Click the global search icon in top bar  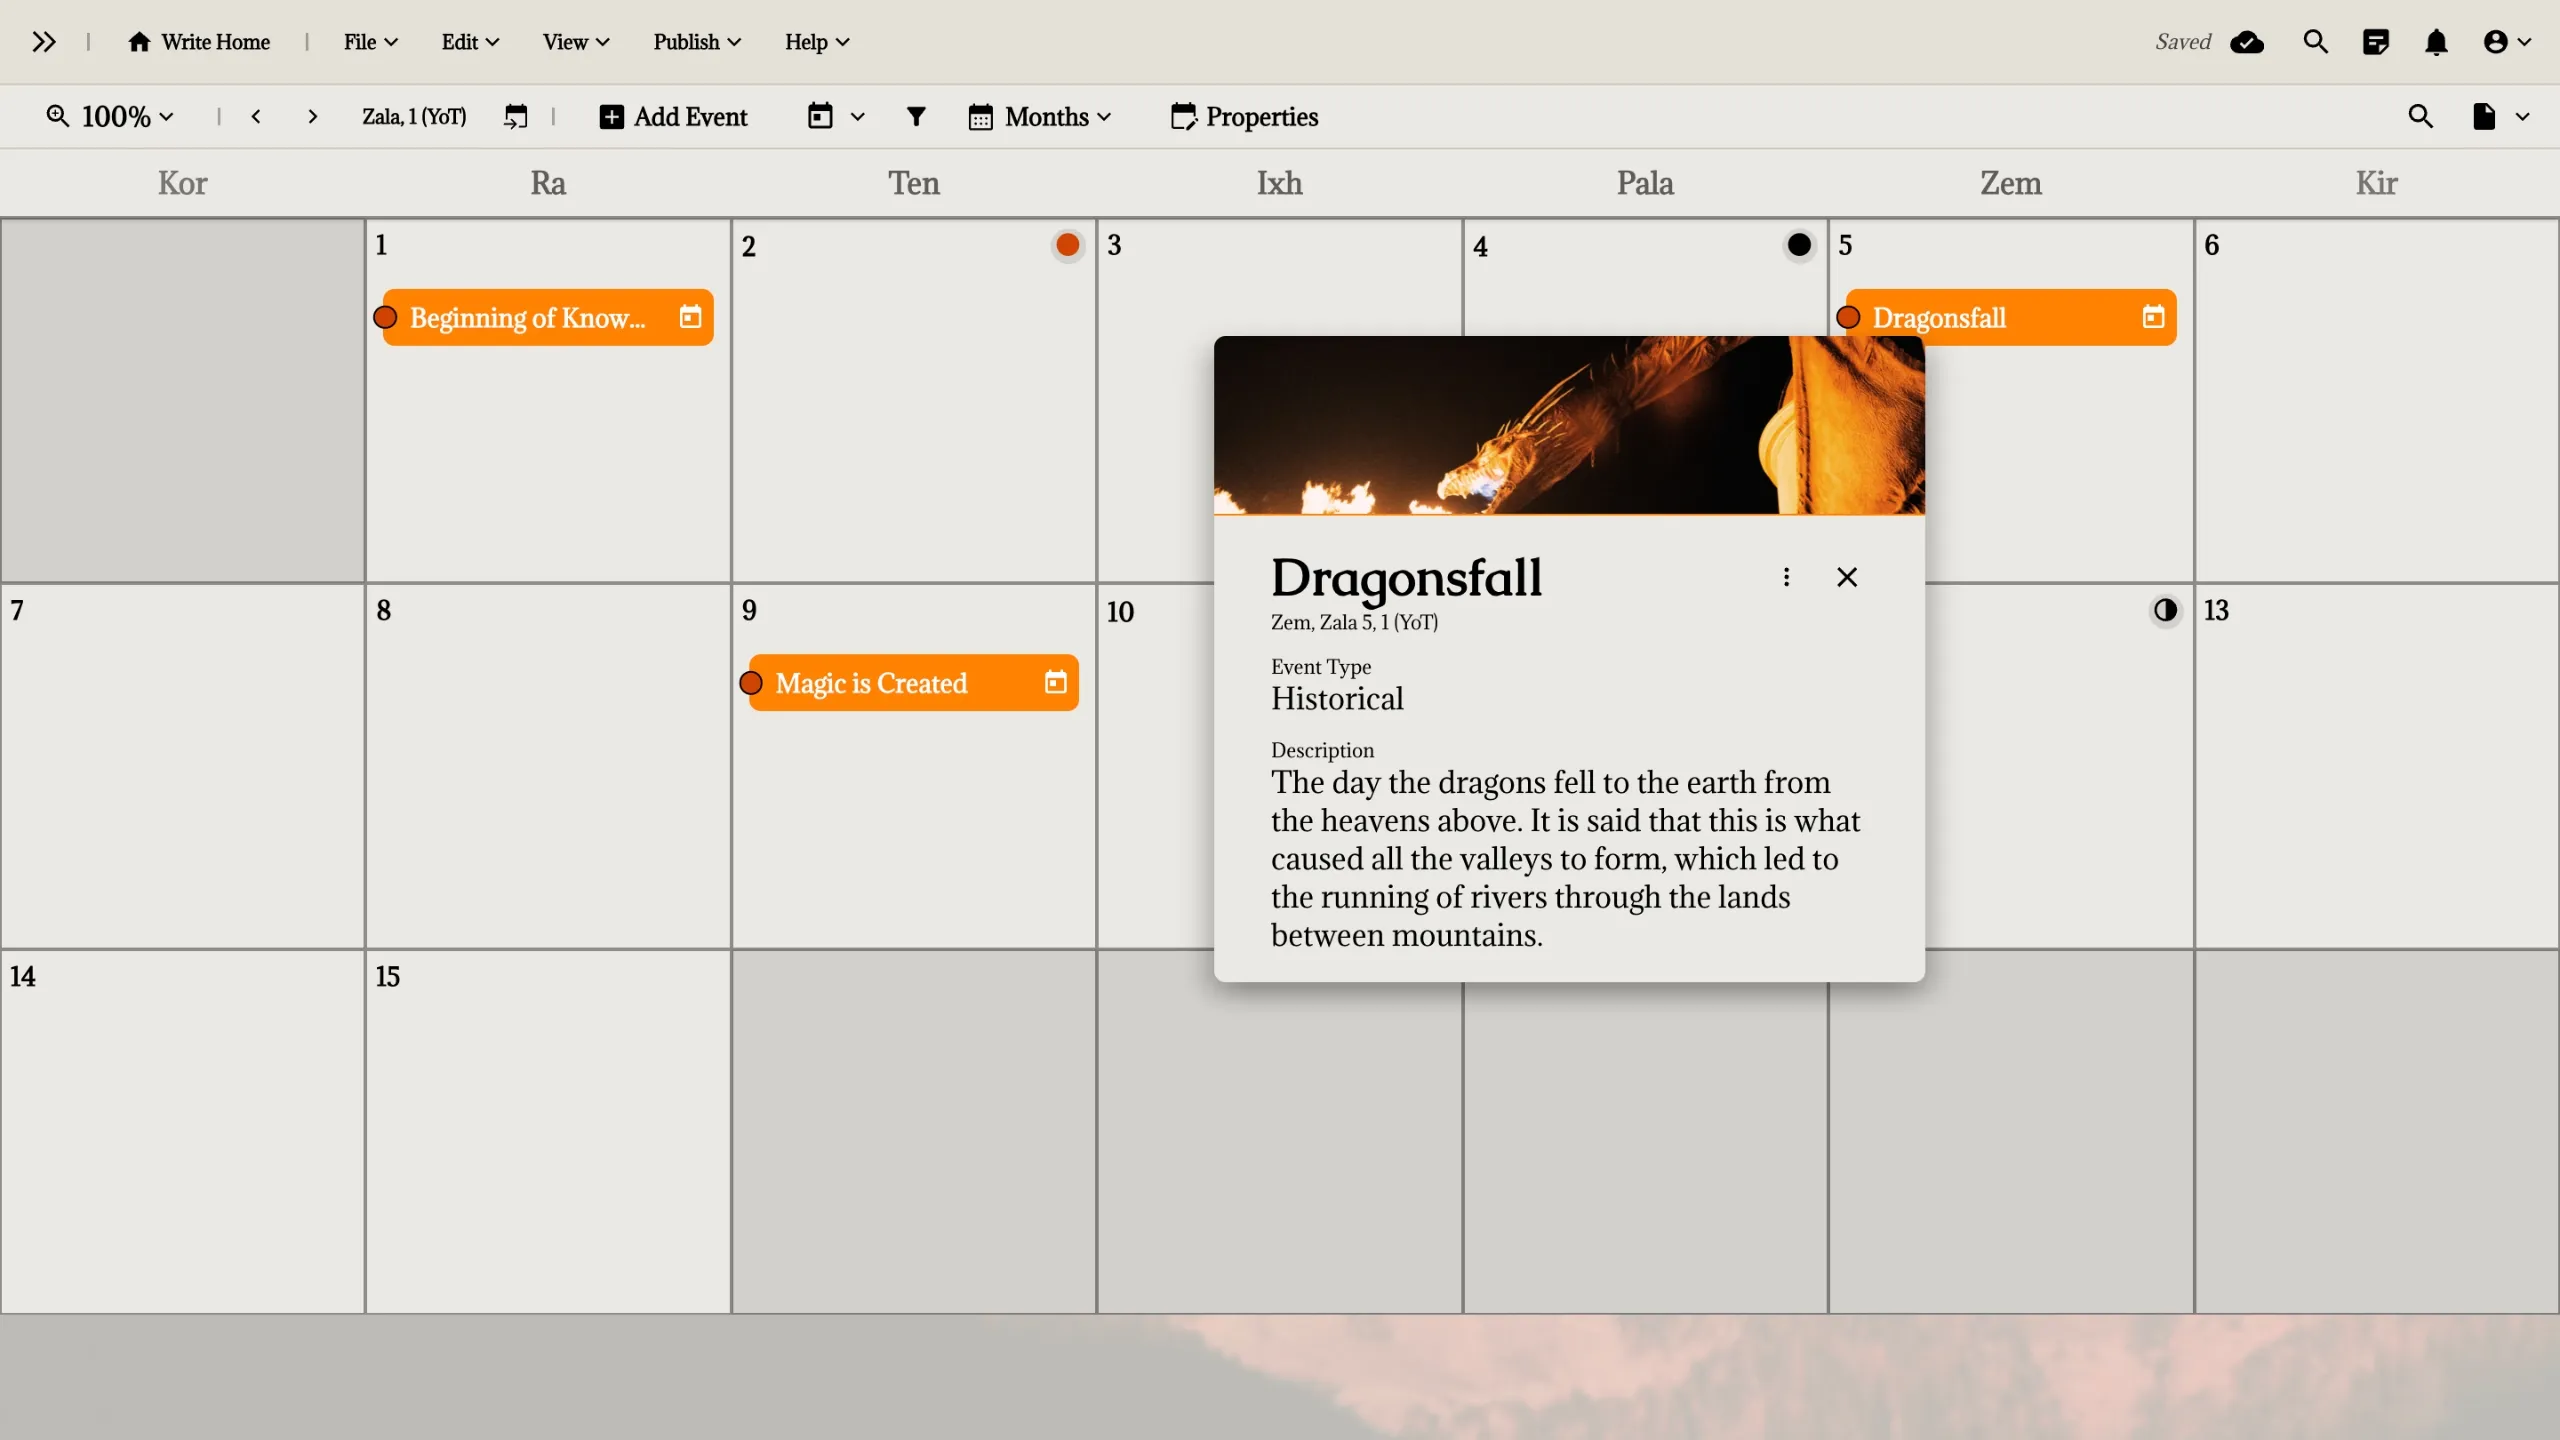2315,42
